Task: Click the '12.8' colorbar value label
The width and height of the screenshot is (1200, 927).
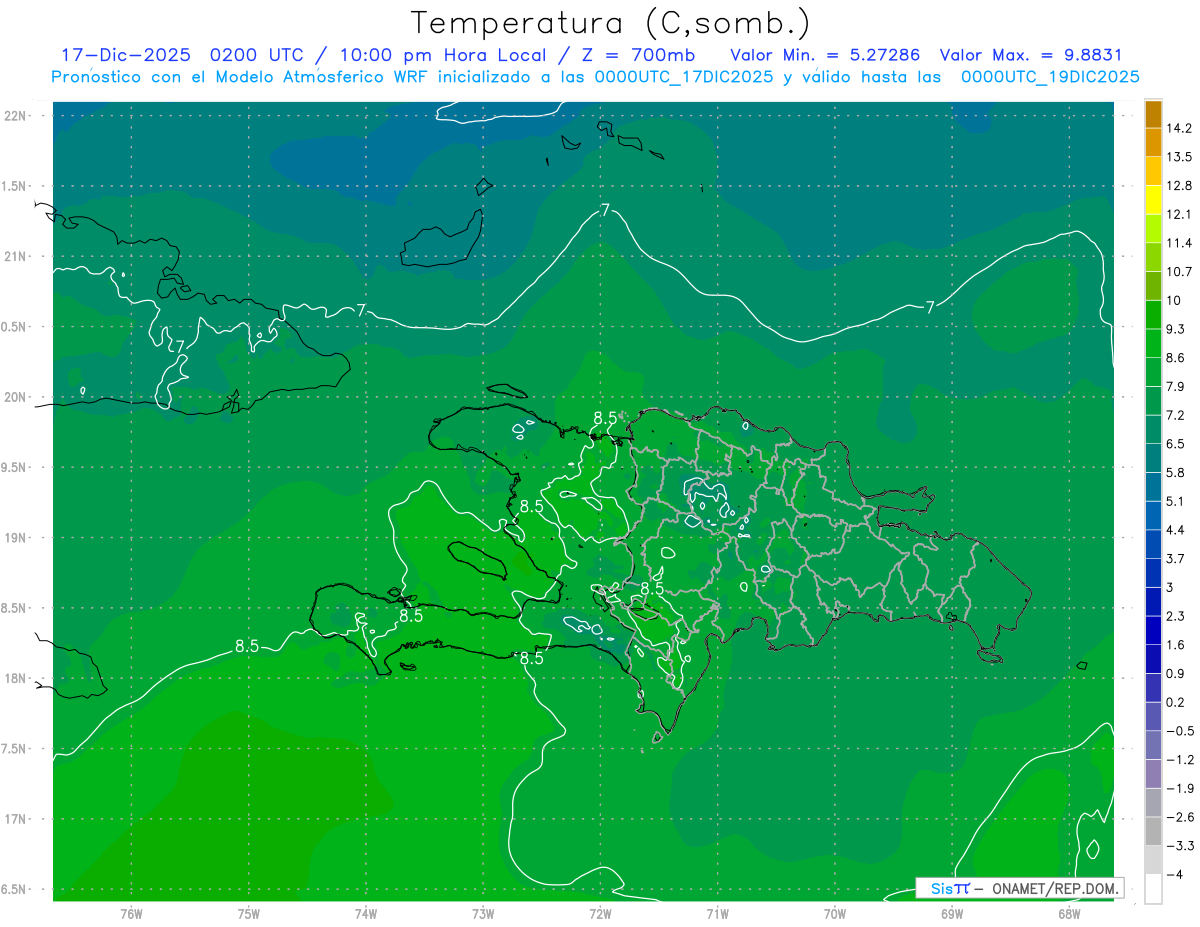Action: 1179,185
